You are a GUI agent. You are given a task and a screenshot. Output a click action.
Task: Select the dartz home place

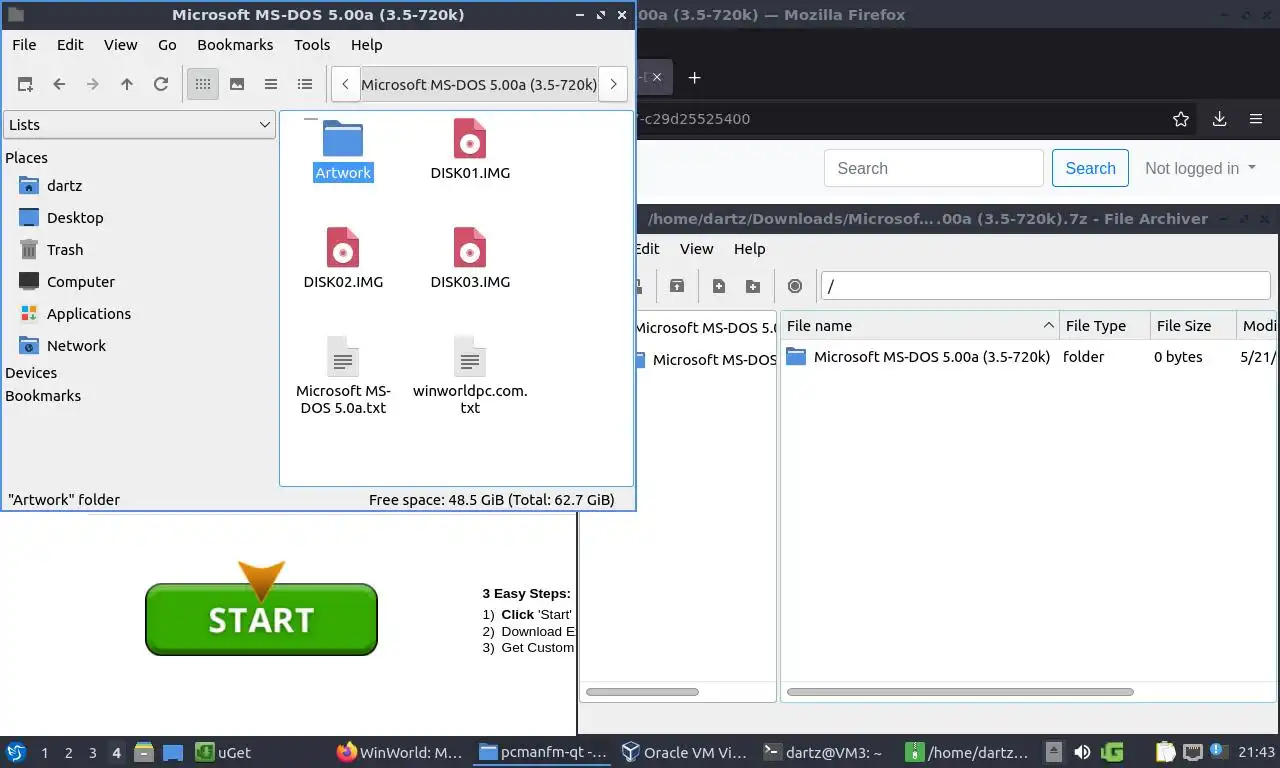tap(64, 186)
